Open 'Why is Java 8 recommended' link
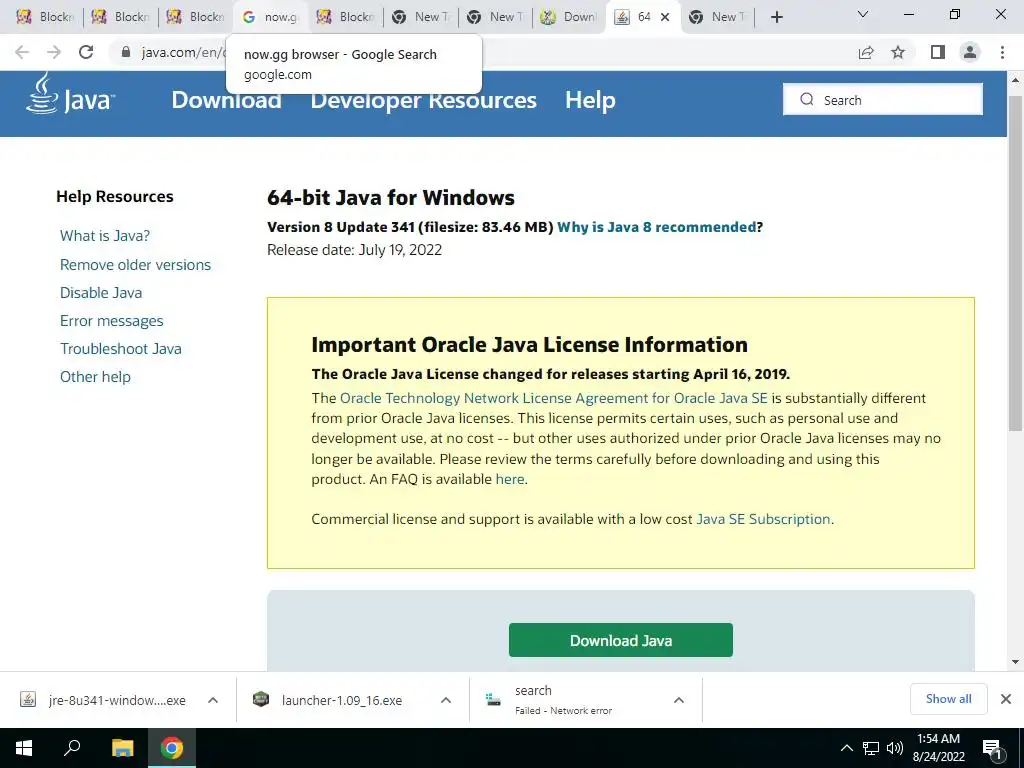The height and width of the screenshot is (768, 1024). tap(656, 227)
